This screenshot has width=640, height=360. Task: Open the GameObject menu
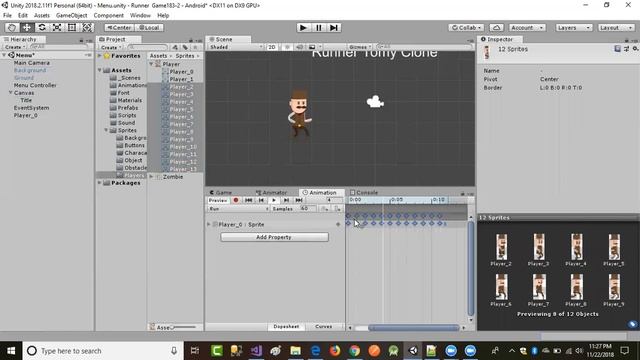(x=71, y=16)
